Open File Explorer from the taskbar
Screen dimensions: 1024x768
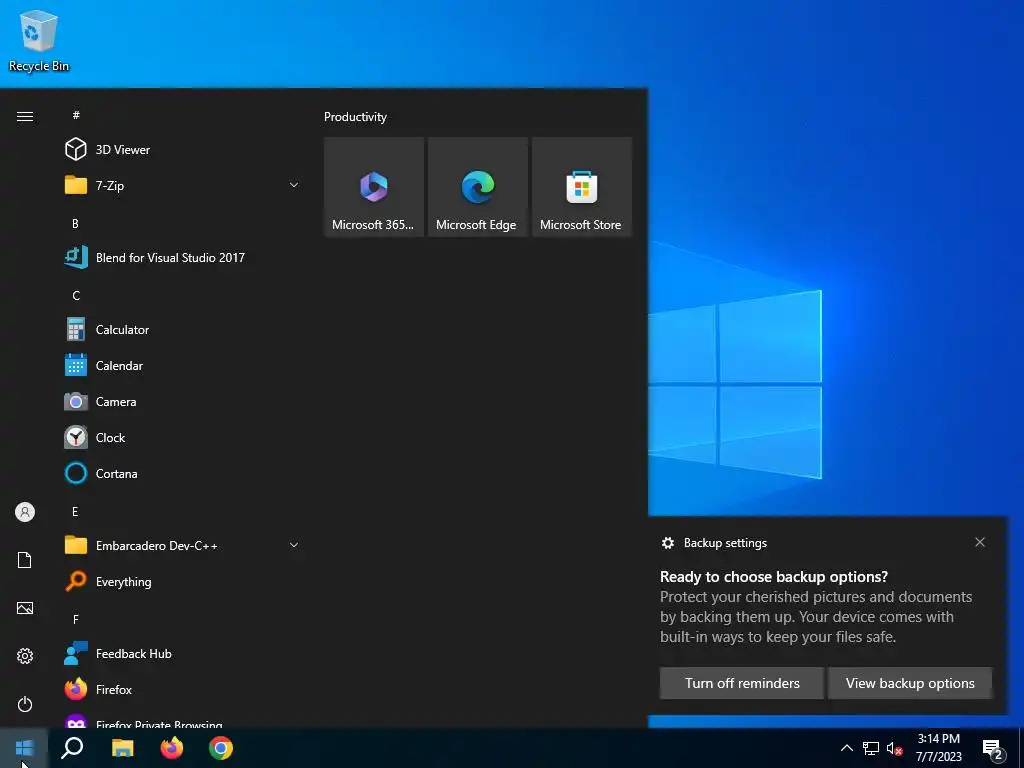click(x=122, y=748)
